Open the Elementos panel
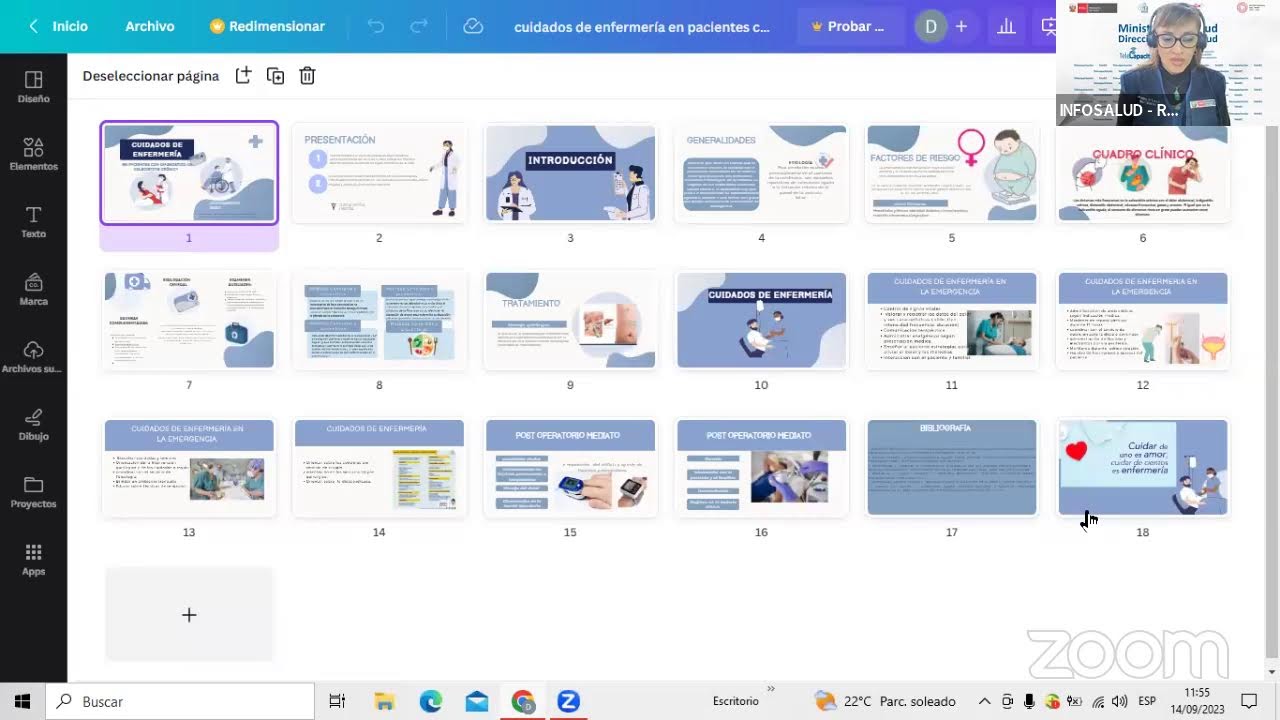This screenshot has width=1280, height=720. click(33, 154)
